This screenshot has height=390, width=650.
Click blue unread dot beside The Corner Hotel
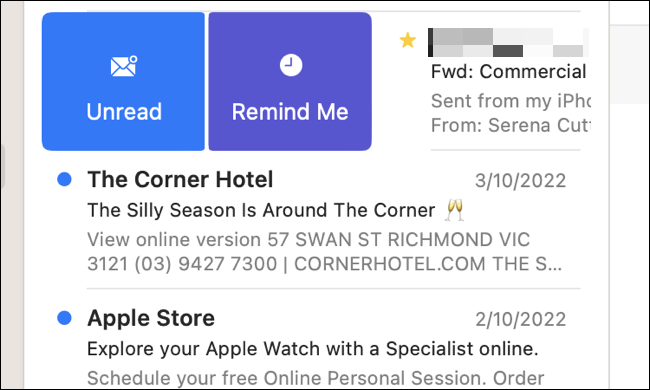coord(64,179)
